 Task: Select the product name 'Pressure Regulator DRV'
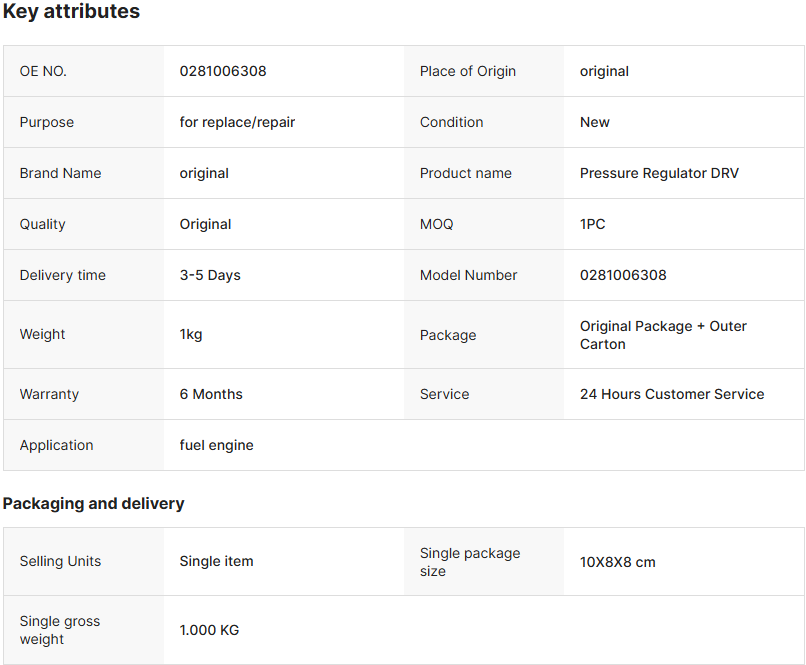click(659, 173)
